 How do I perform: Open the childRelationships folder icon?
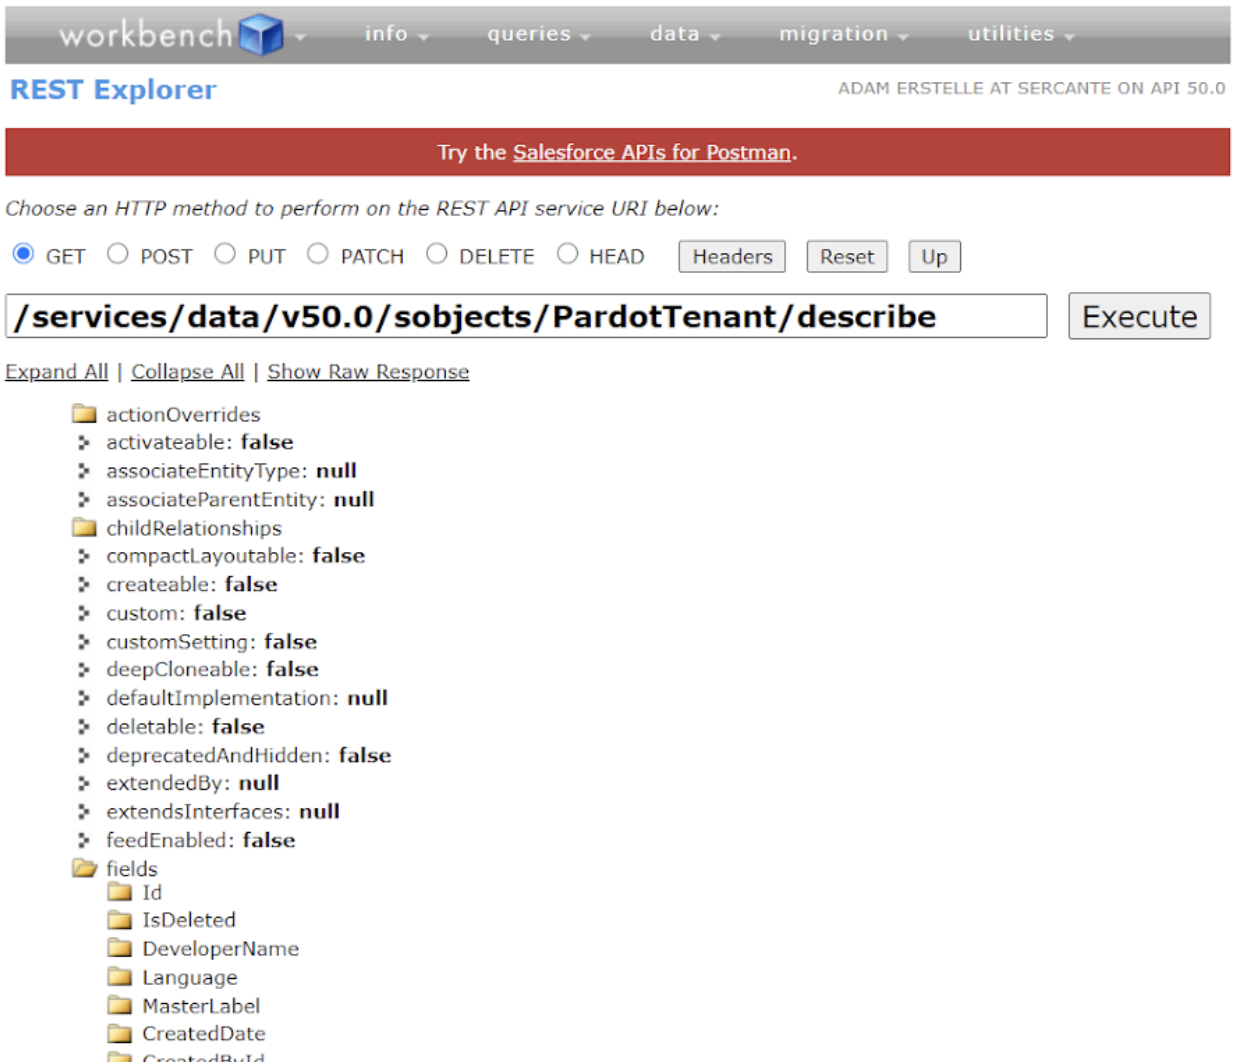[x=86, y=528]
